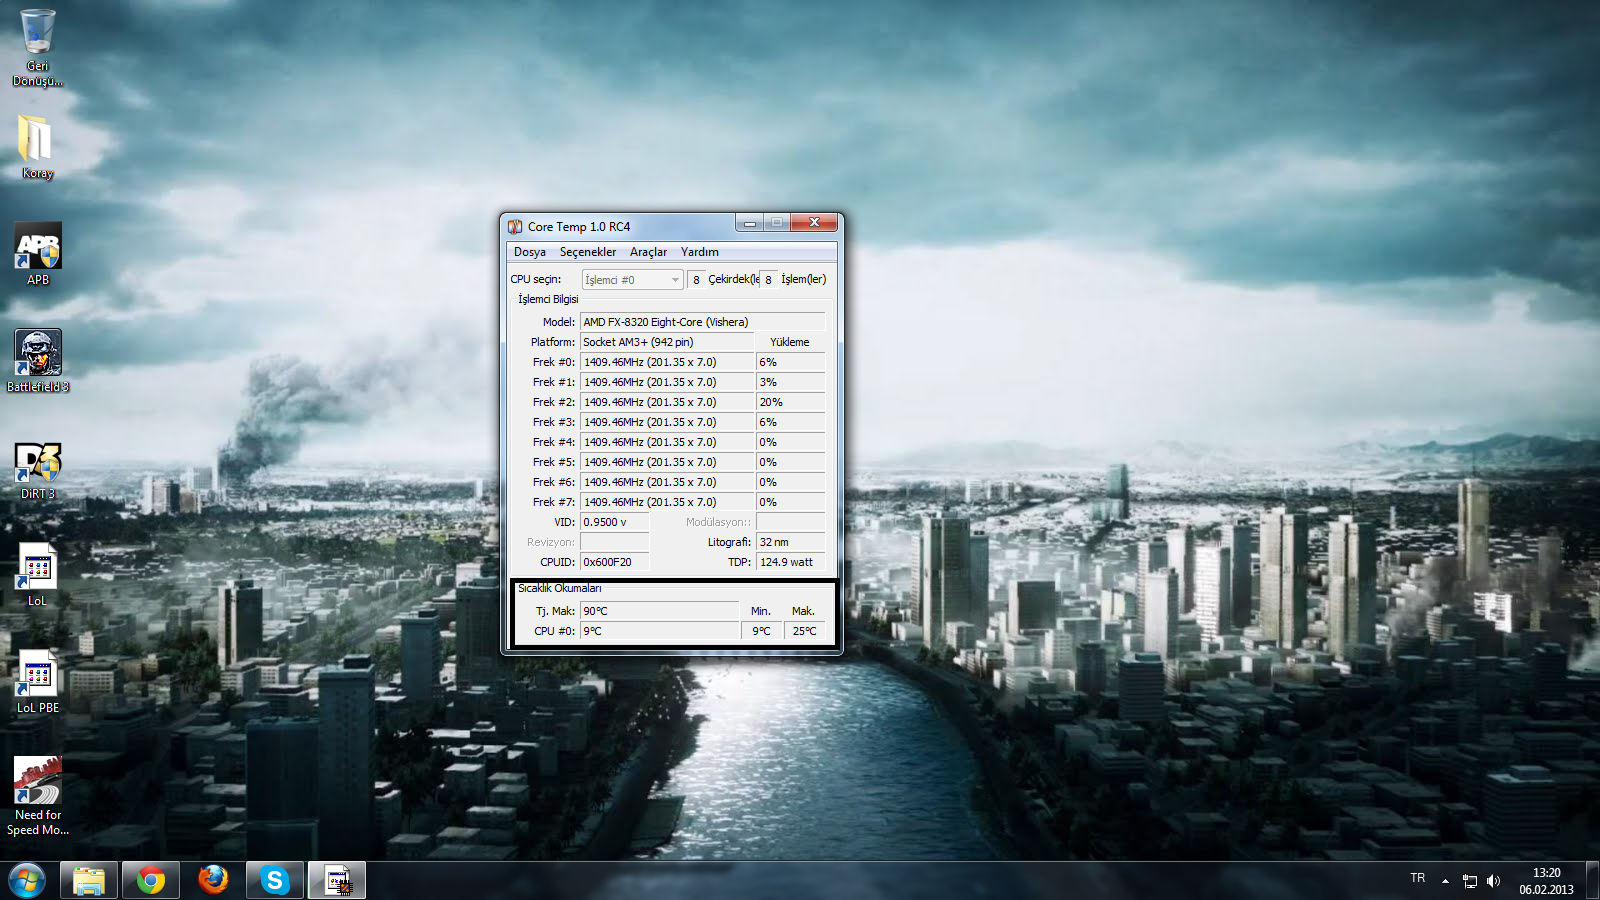This screenshot has width=1600, height=900.
Task: Launch the LoL PBE desktop shortcut
Action: click(38, 682)
